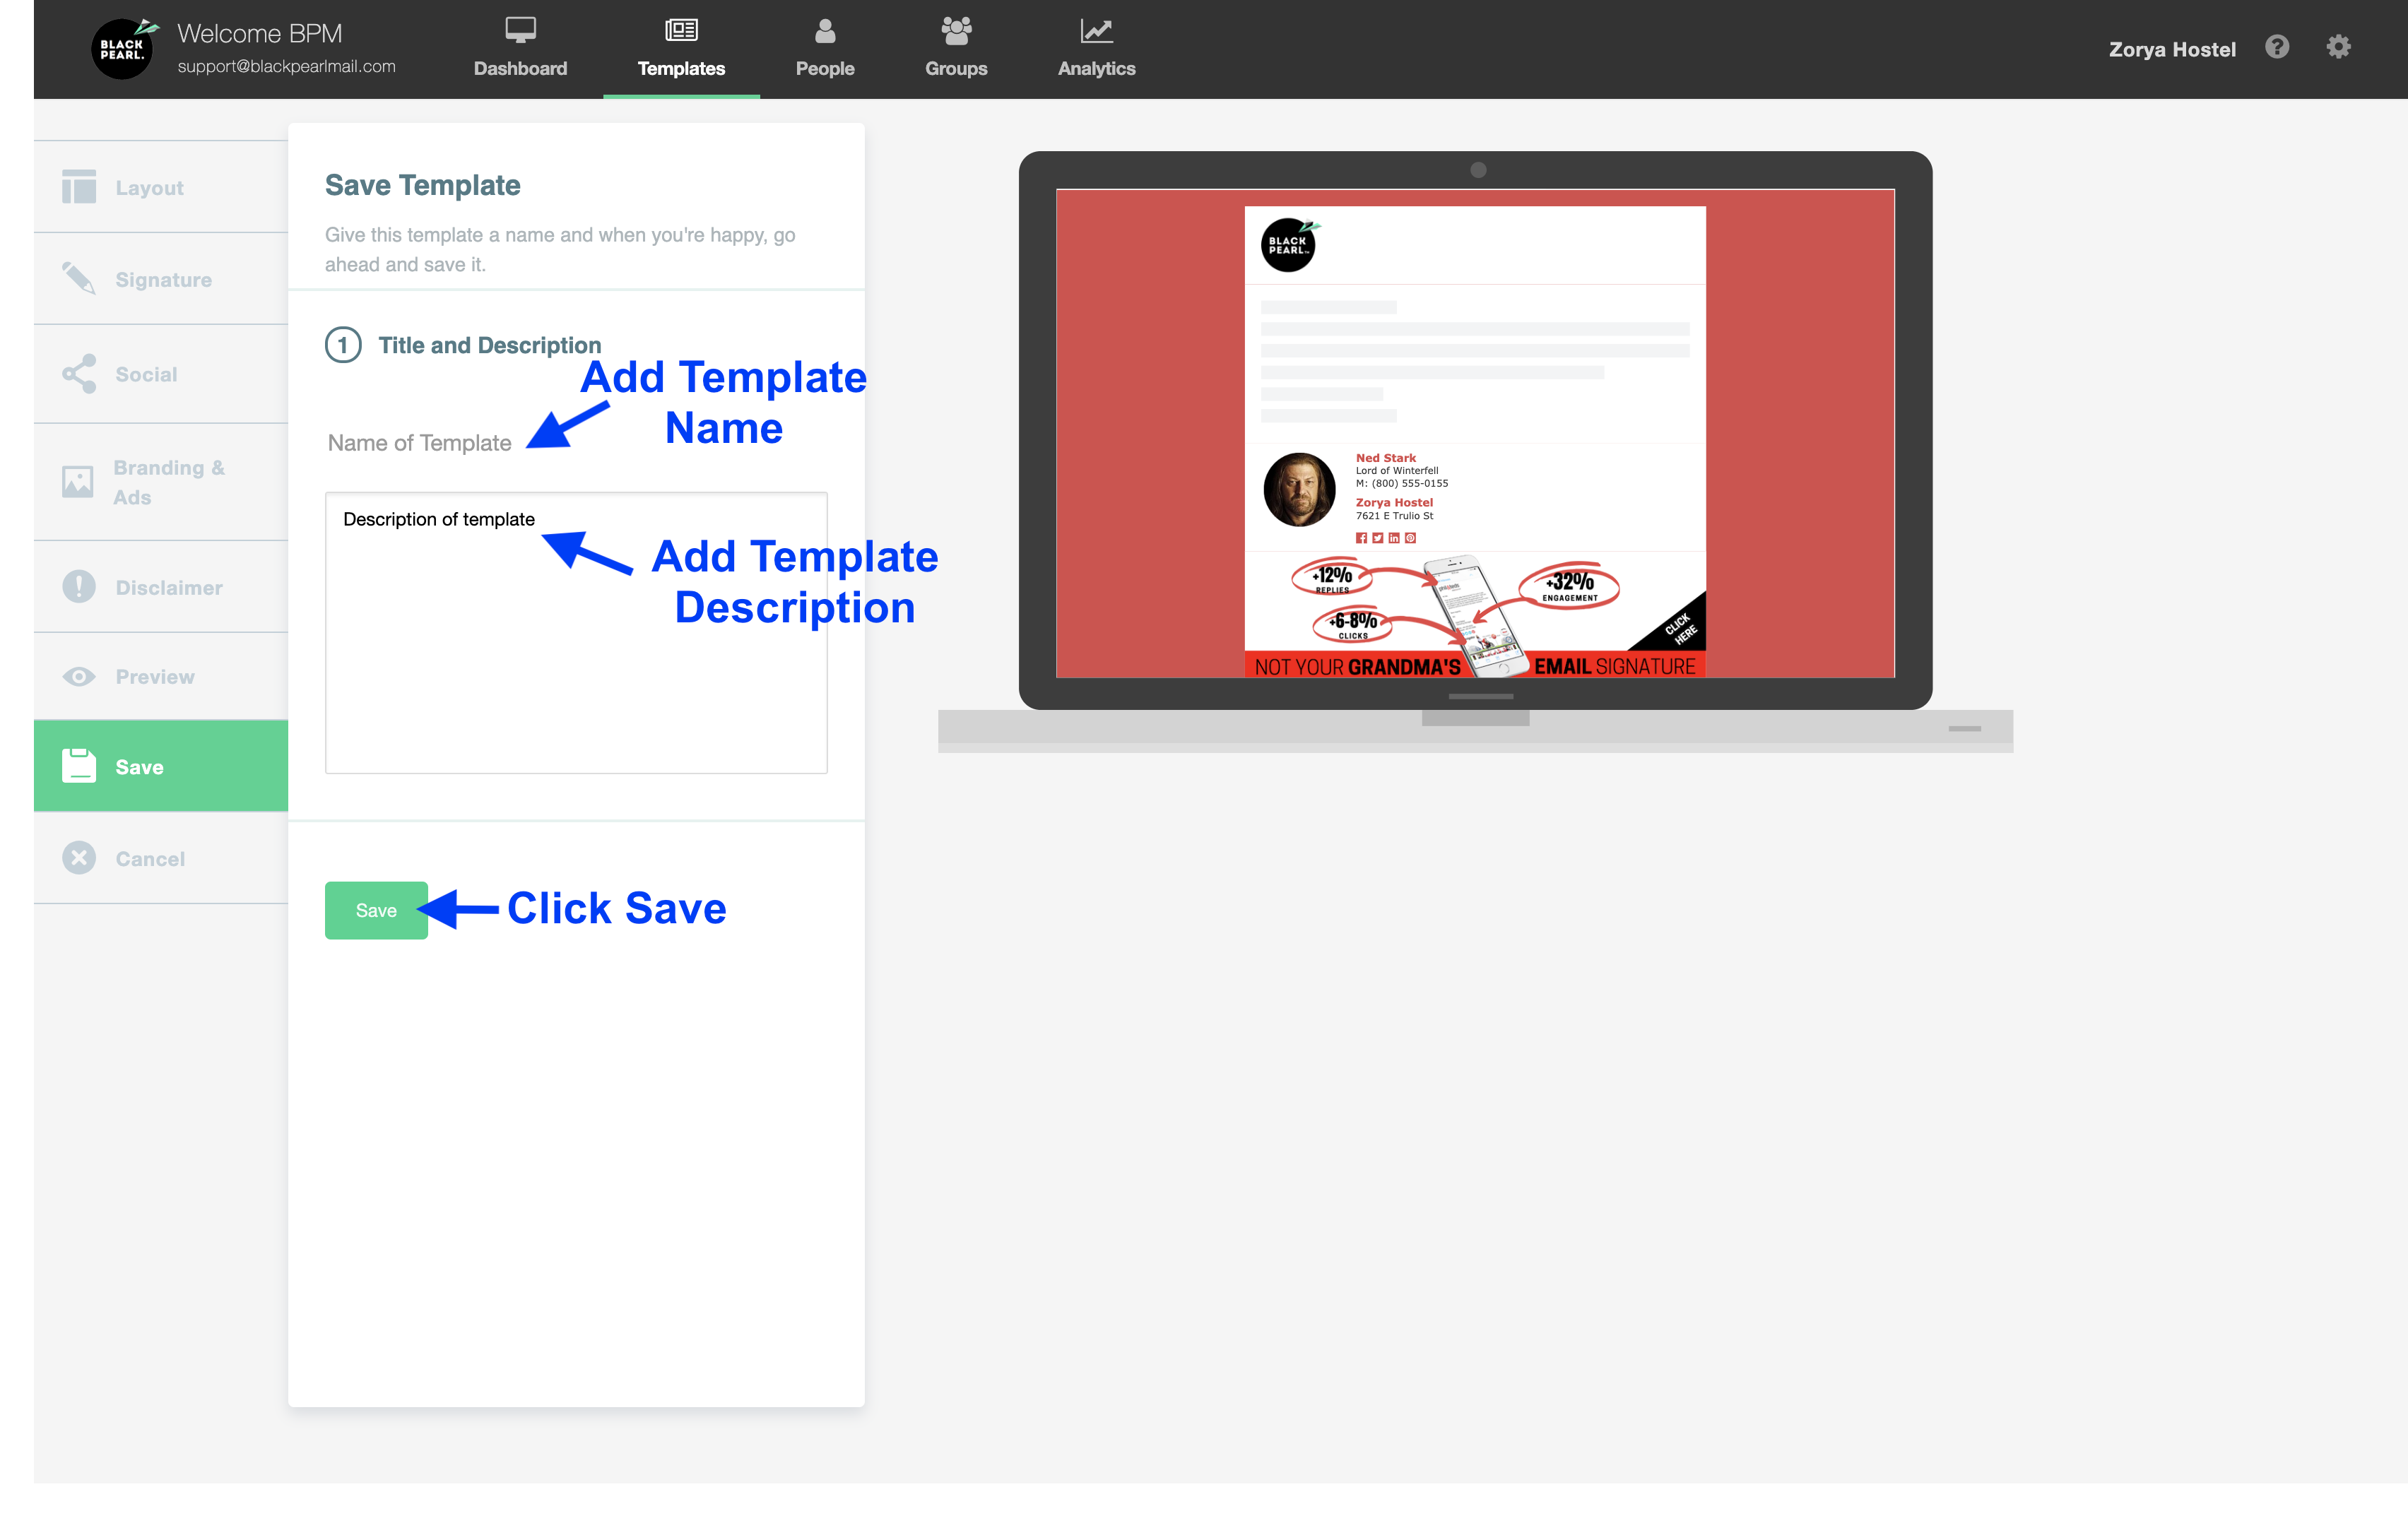Go to the Dashboard tab
The width and height of the screenshot is (2408, 1523).
(520, 48)
